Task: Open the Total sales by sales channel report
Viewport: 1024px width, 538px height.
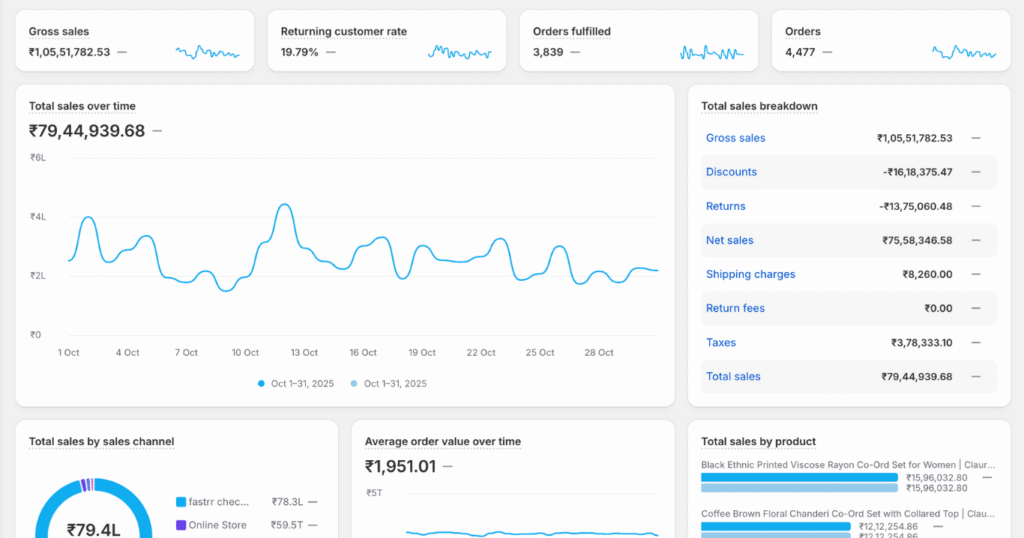Action: 101,441
